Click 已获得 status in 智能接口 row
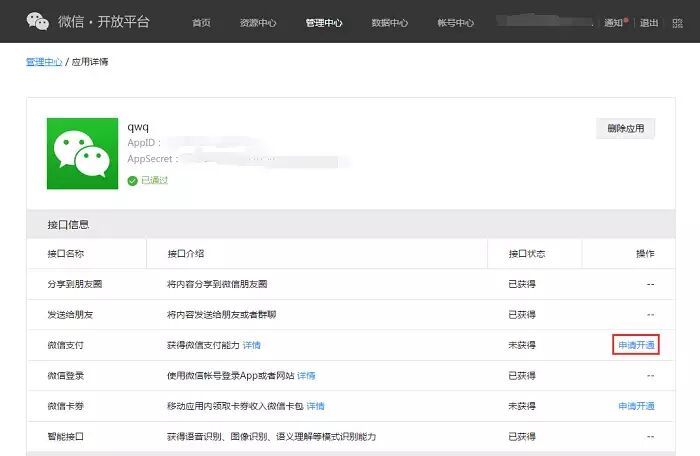Image resolution: width=700 pixels, height=456 pixels. (x=522, y=436)
